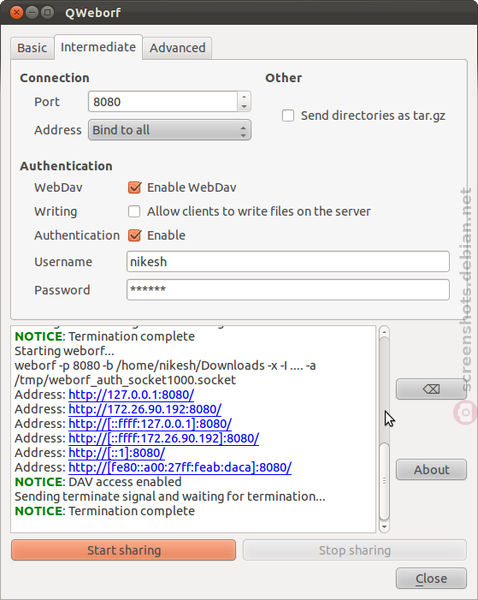Disable the Authentication Enable checkbox
Image resolution: width=478 pixels, height=600 pixels.
(134, 235)
